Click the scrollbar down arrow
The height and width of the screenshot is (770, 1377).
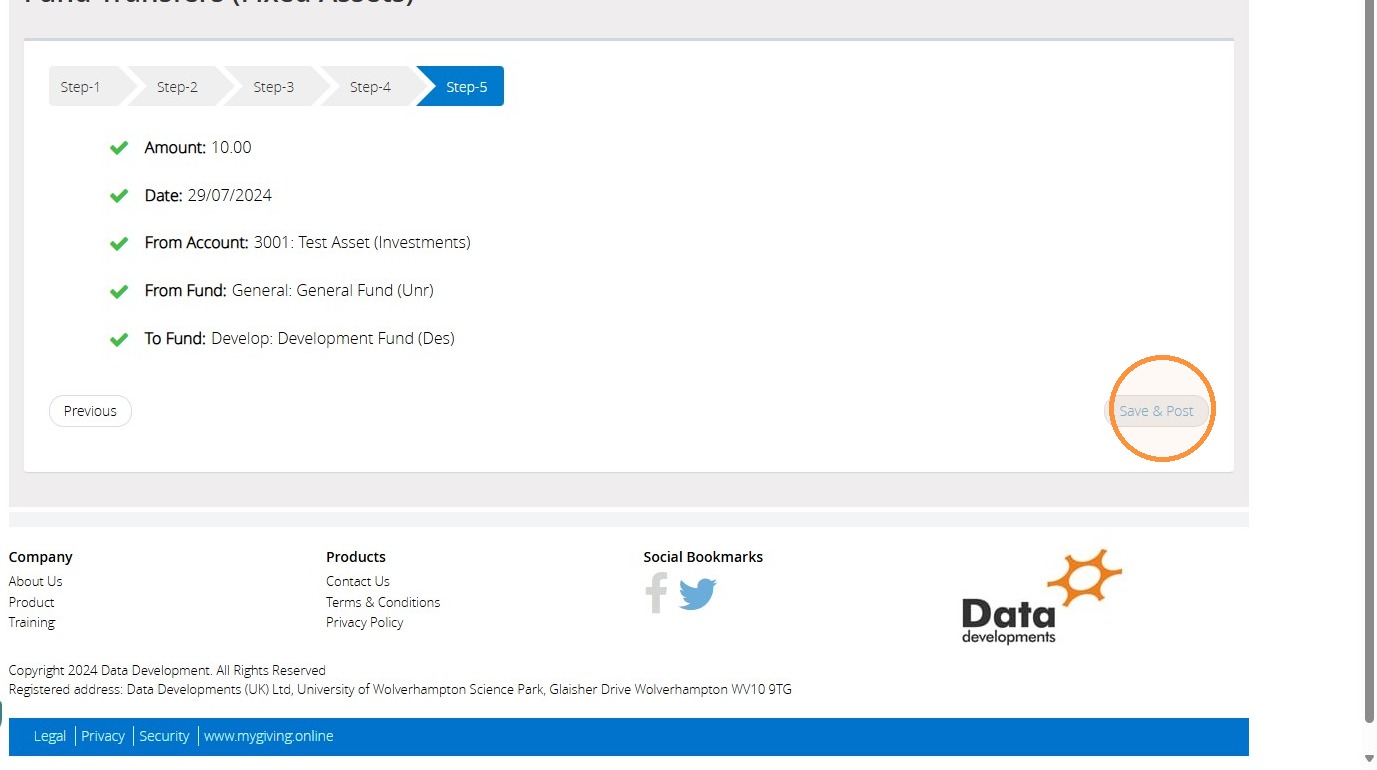(x=1369, y=759)
